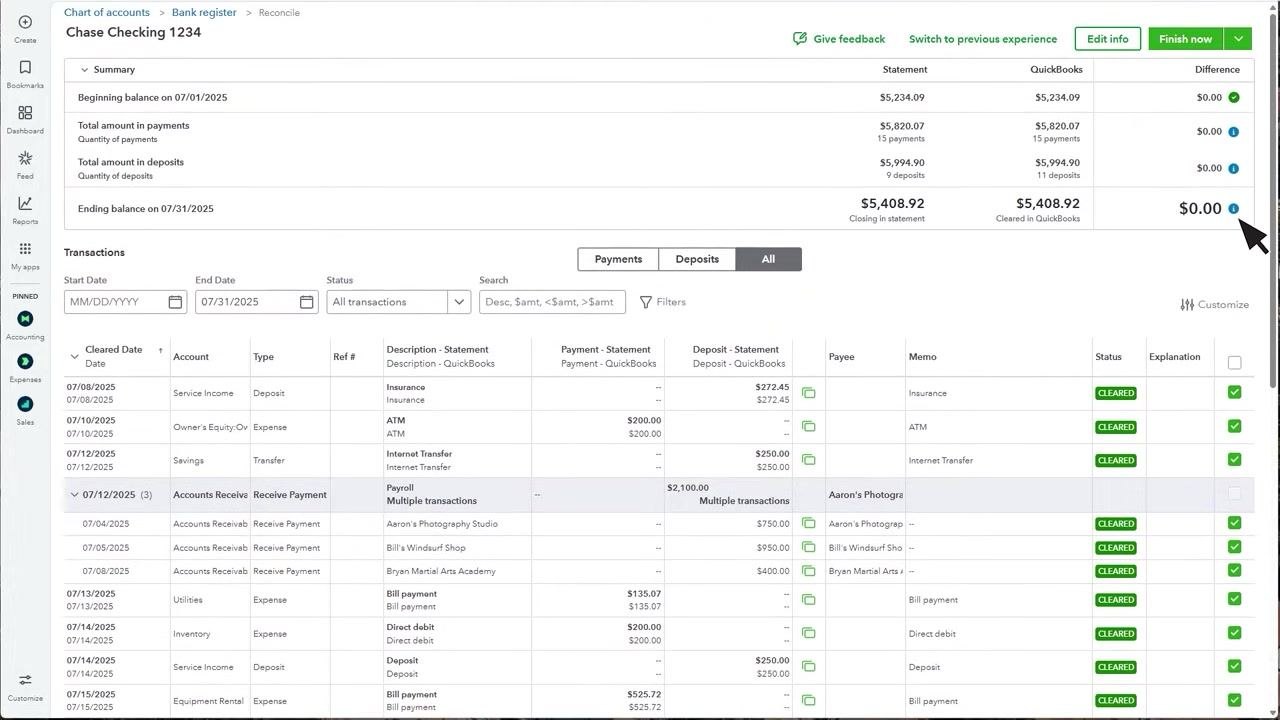Click the transaction Search field

pyautogui.click(x=552, y=302)
